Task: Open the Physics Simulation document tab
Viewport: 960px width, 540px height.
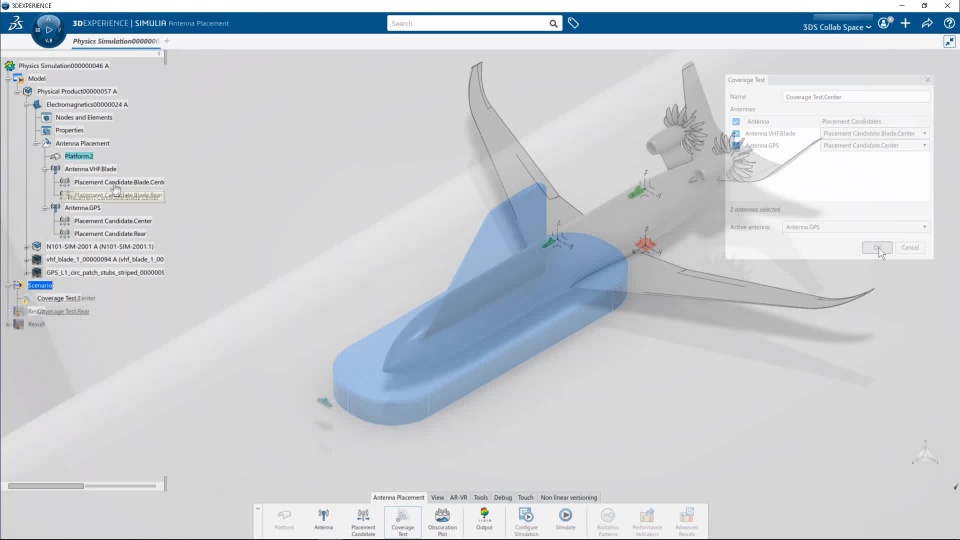Action: coord(115,41)
